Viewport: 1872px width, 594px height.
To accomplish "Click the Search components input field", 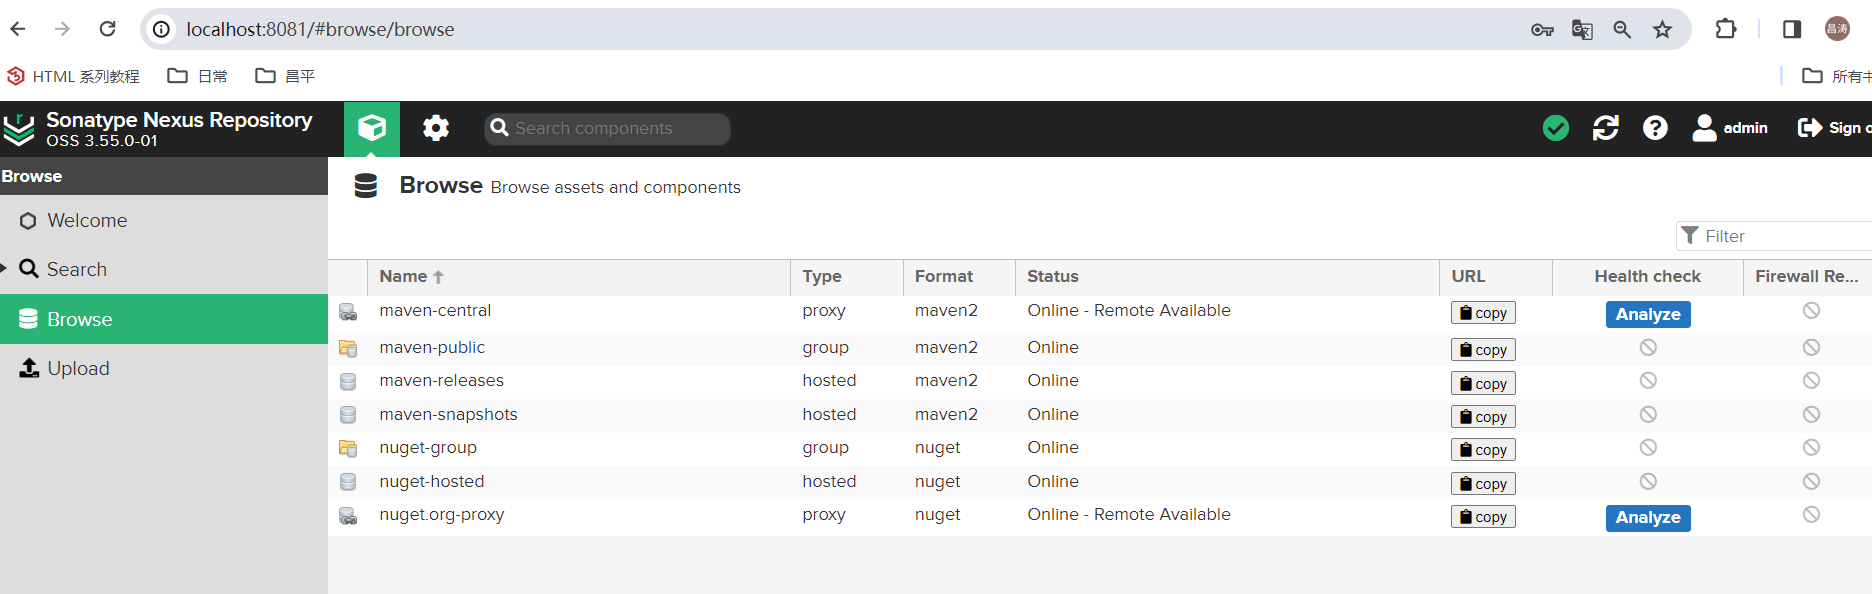I will (x=607, y=128).
